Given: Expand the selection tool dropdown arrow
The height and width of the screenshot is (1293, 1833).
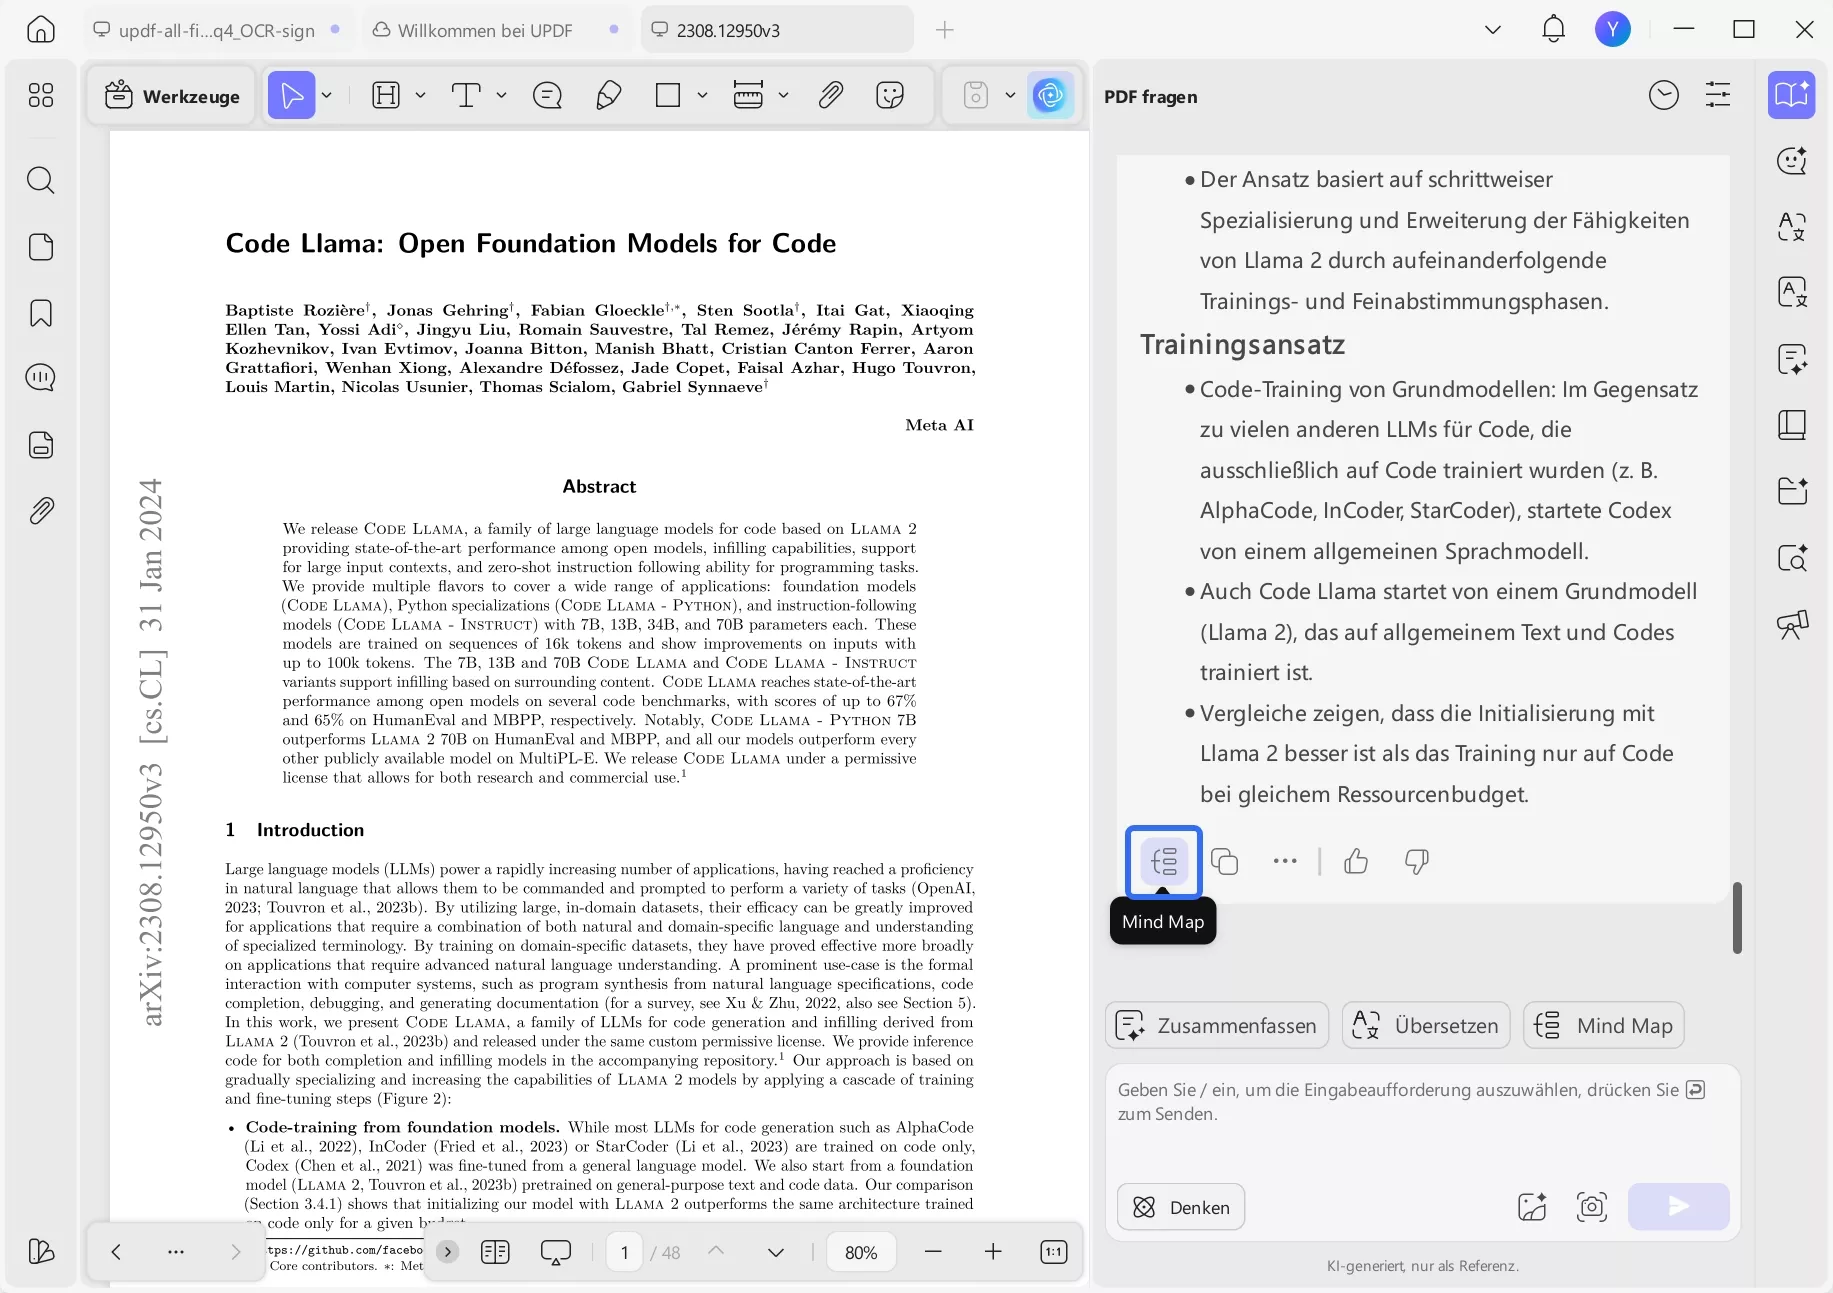Looking at the screenshot, I should click(x=327, y=96).
